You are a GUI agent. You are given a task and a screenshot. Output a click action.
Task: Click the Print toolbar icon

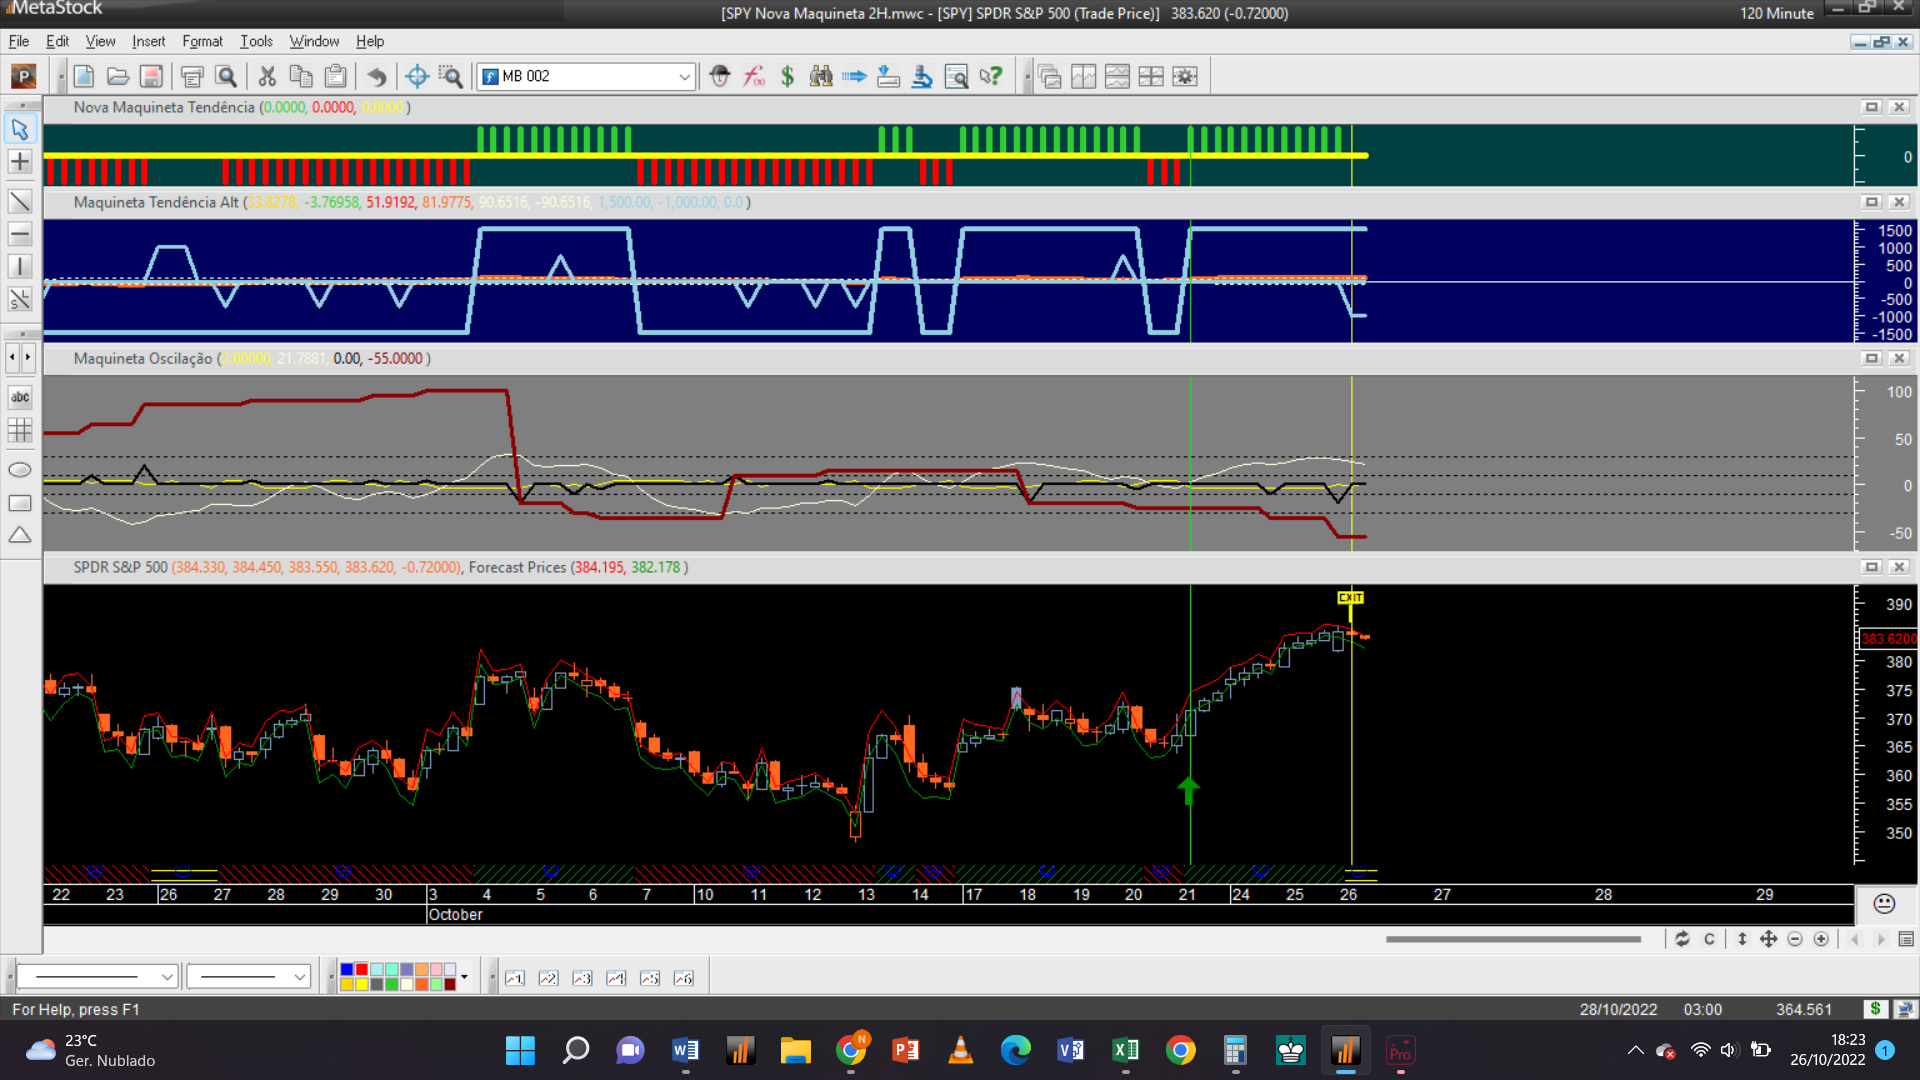[x=192, y=76]
